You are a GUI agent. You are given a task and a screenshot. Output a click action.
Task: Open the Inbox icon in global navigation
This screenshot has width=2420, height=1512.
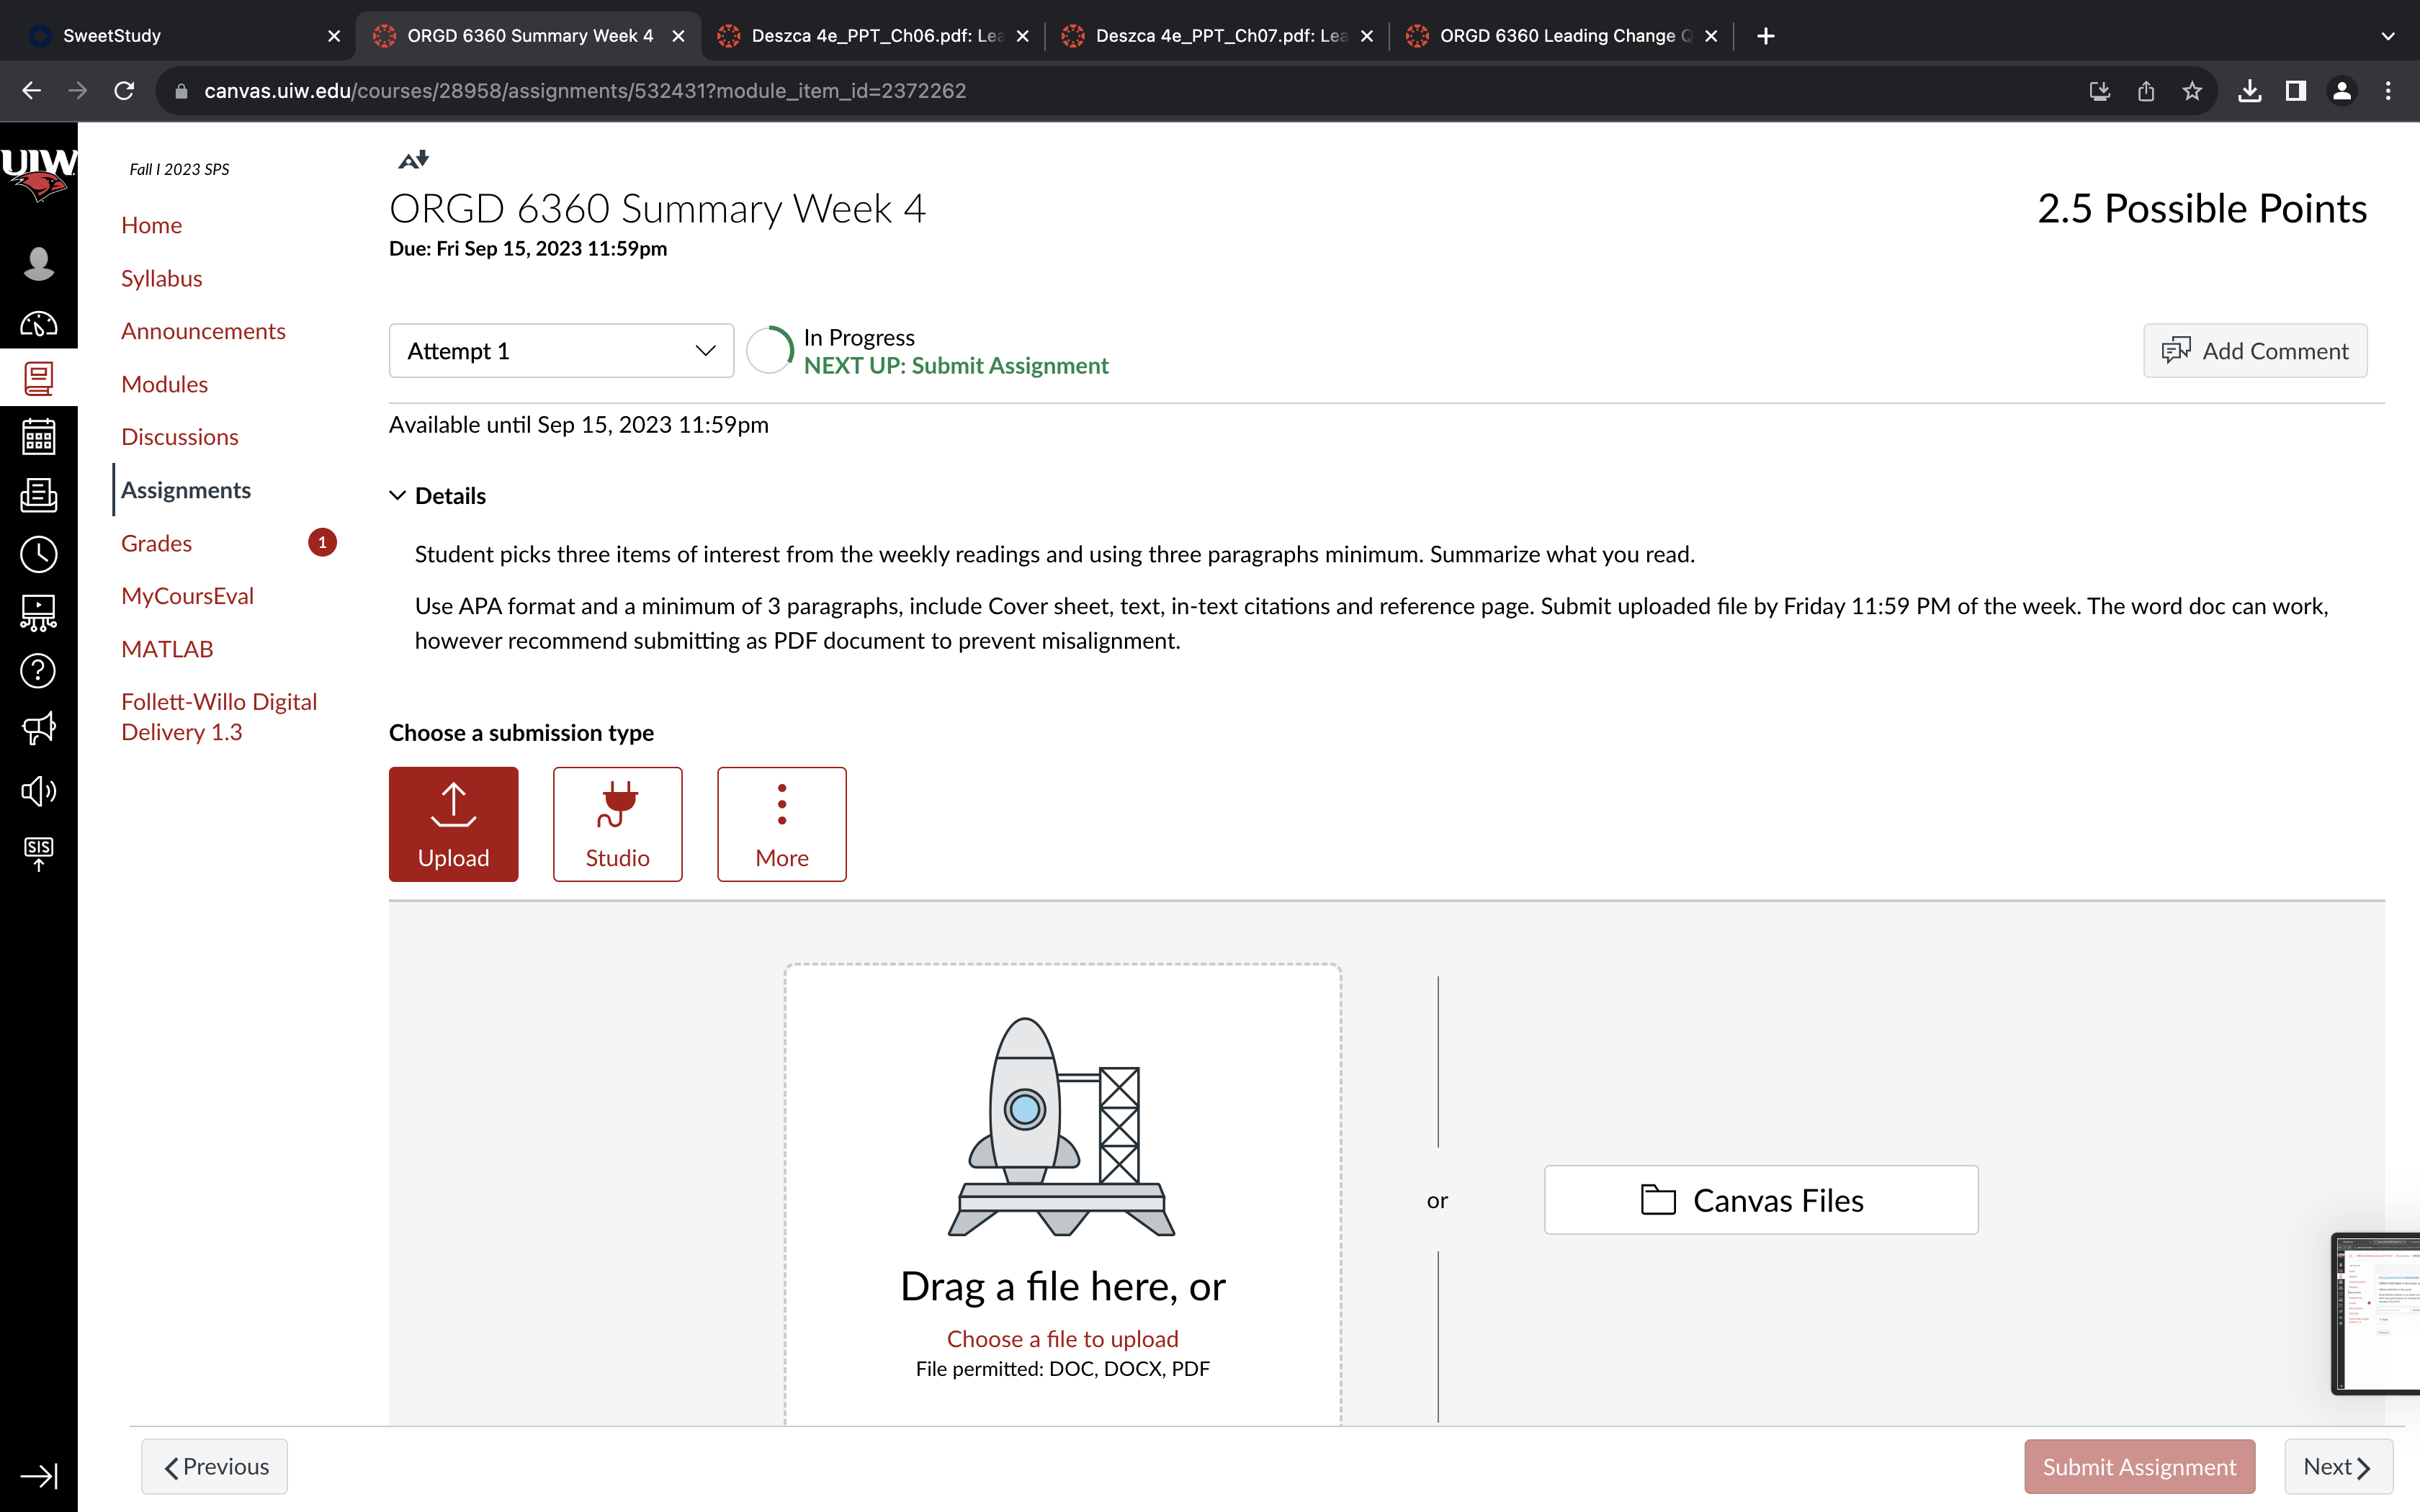click(x=38, y=495)
